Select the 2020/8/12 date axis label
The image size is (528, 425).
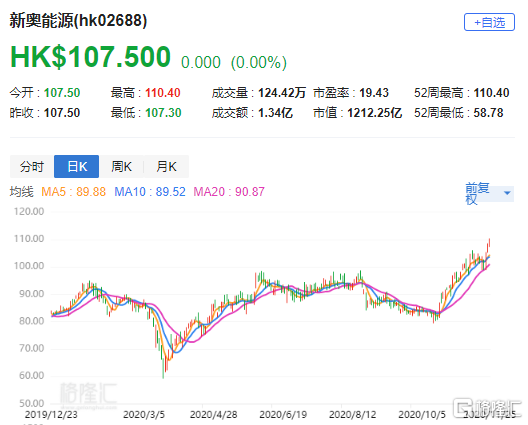pos(353,415)
